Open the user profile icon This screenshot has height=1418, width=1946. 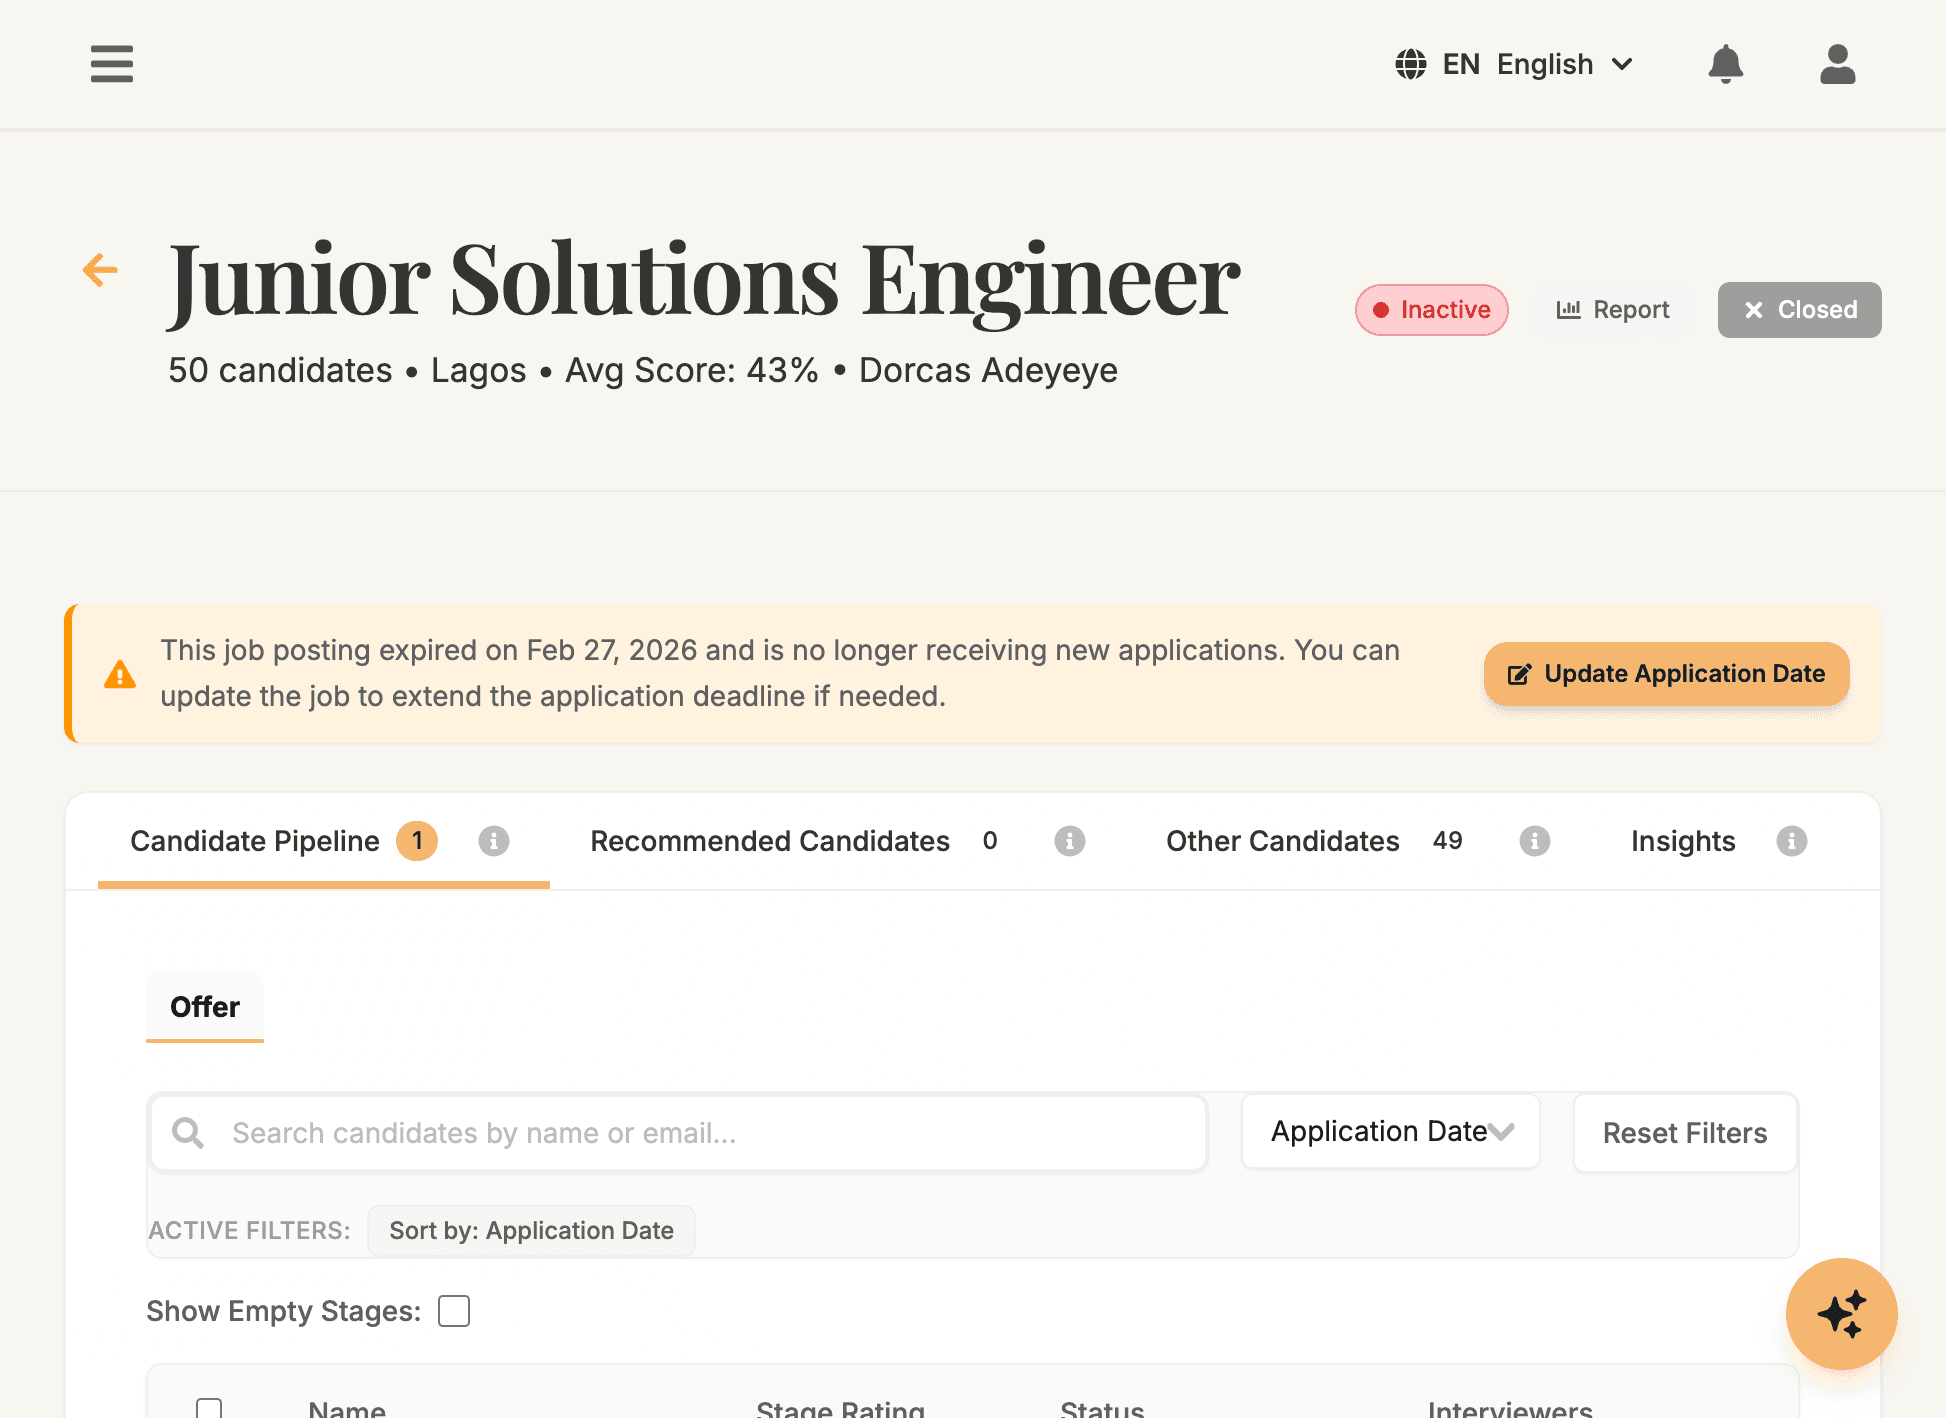point(1837,64)
